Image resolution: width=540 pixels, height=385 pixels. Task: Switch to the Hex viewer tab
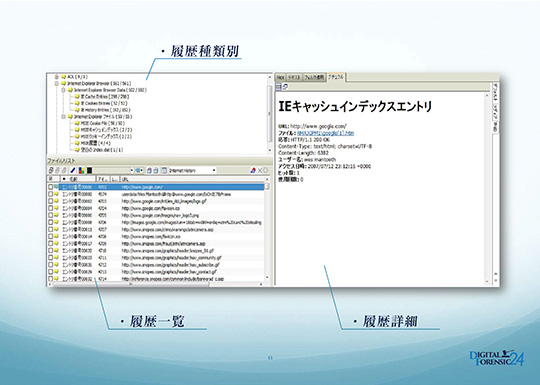pos(281,77)
